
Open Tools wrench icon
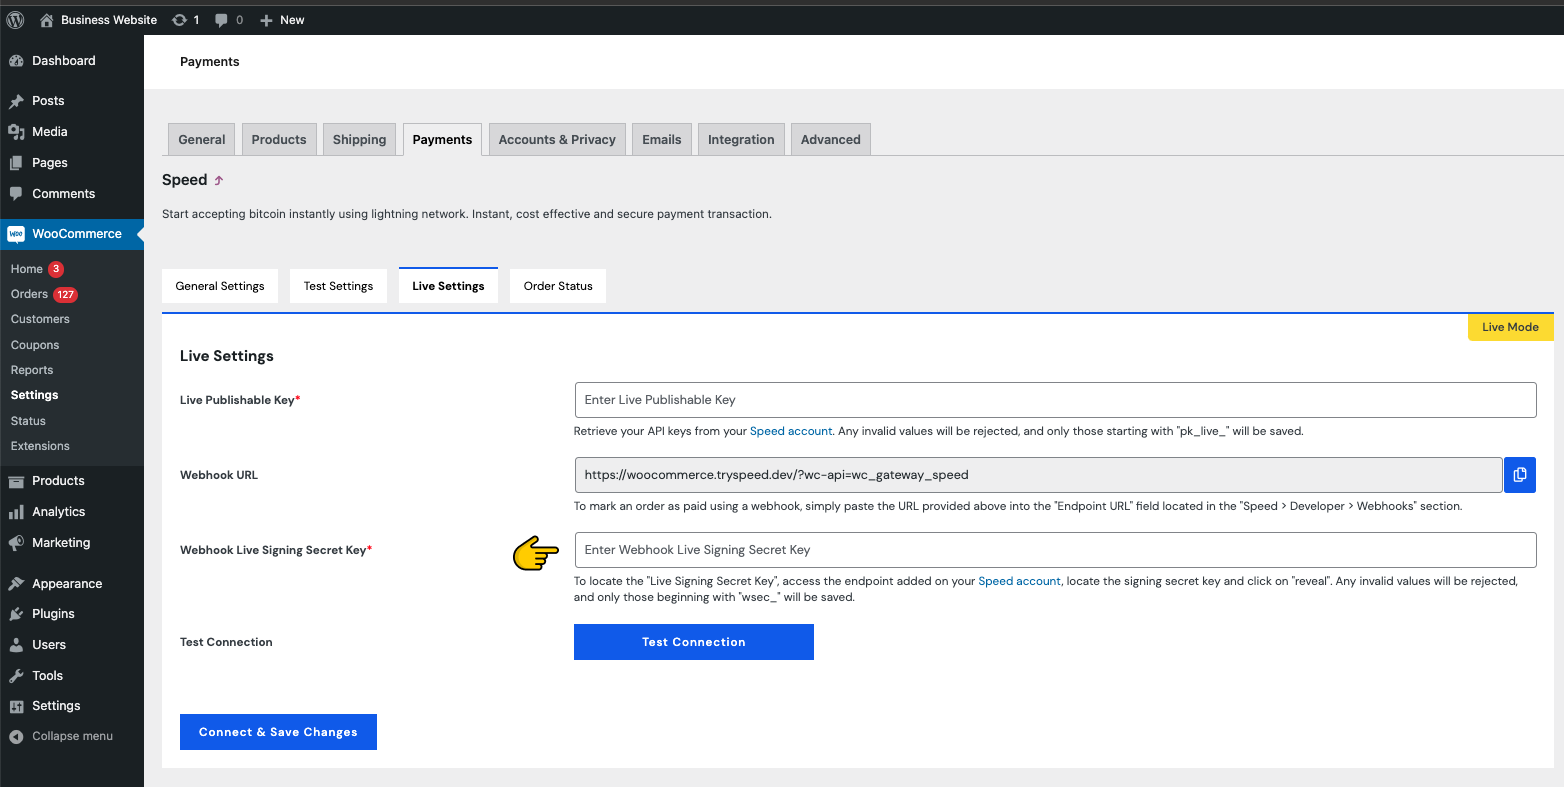[16, 676]
